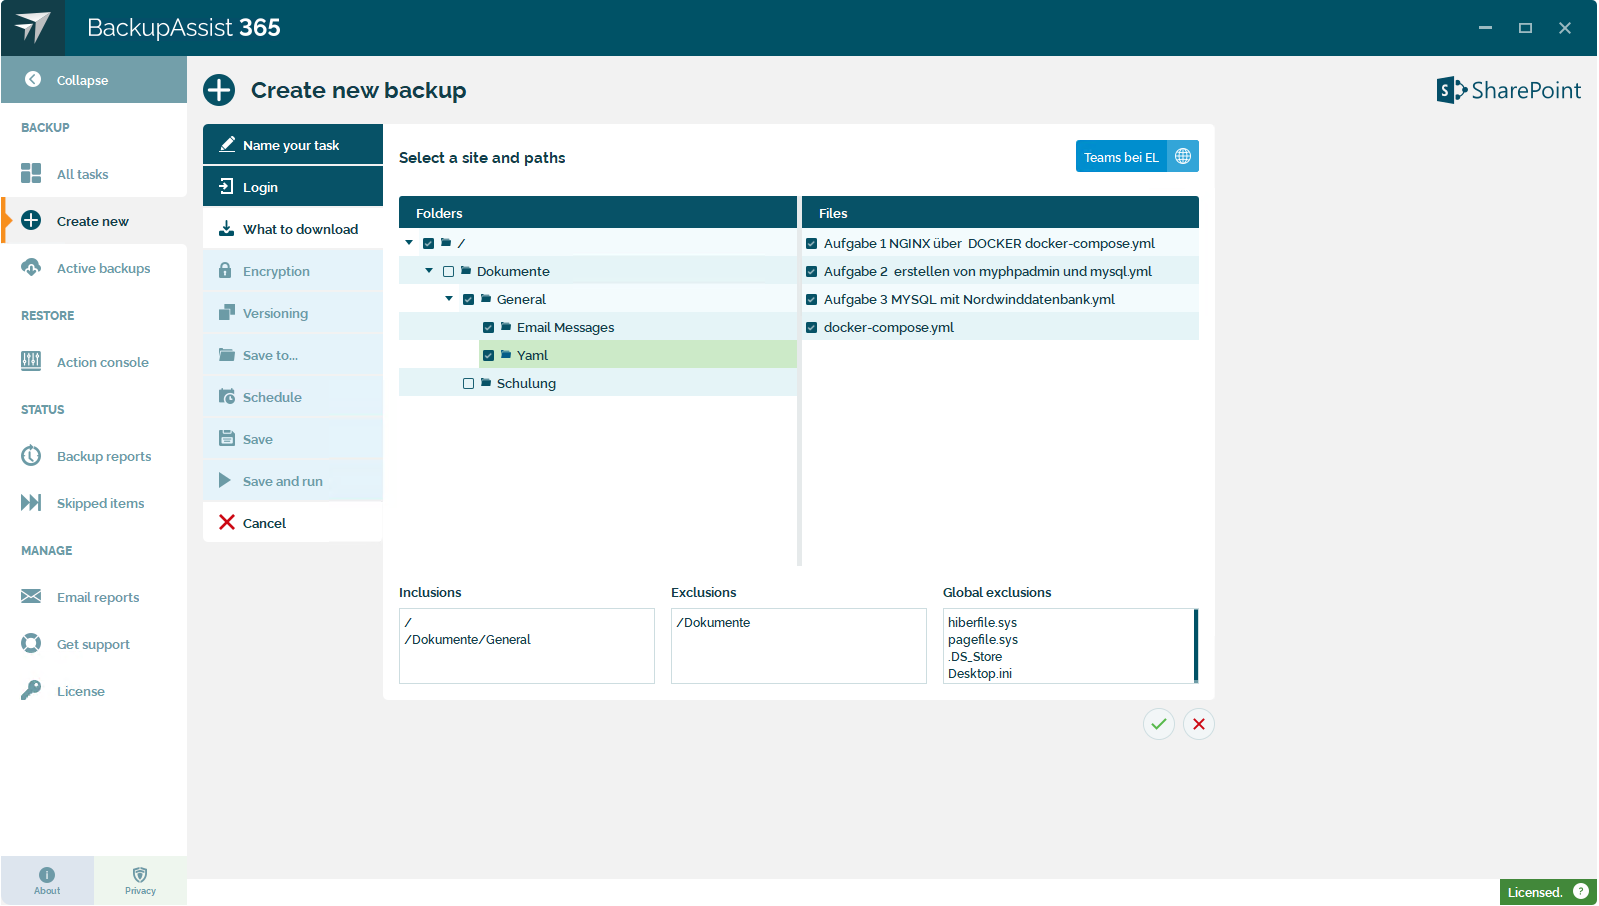This screenshot has height=906, width=1599.
Task: Click the hiberfile.sys global exclusion entry
Action: click(x=982, y=622)
